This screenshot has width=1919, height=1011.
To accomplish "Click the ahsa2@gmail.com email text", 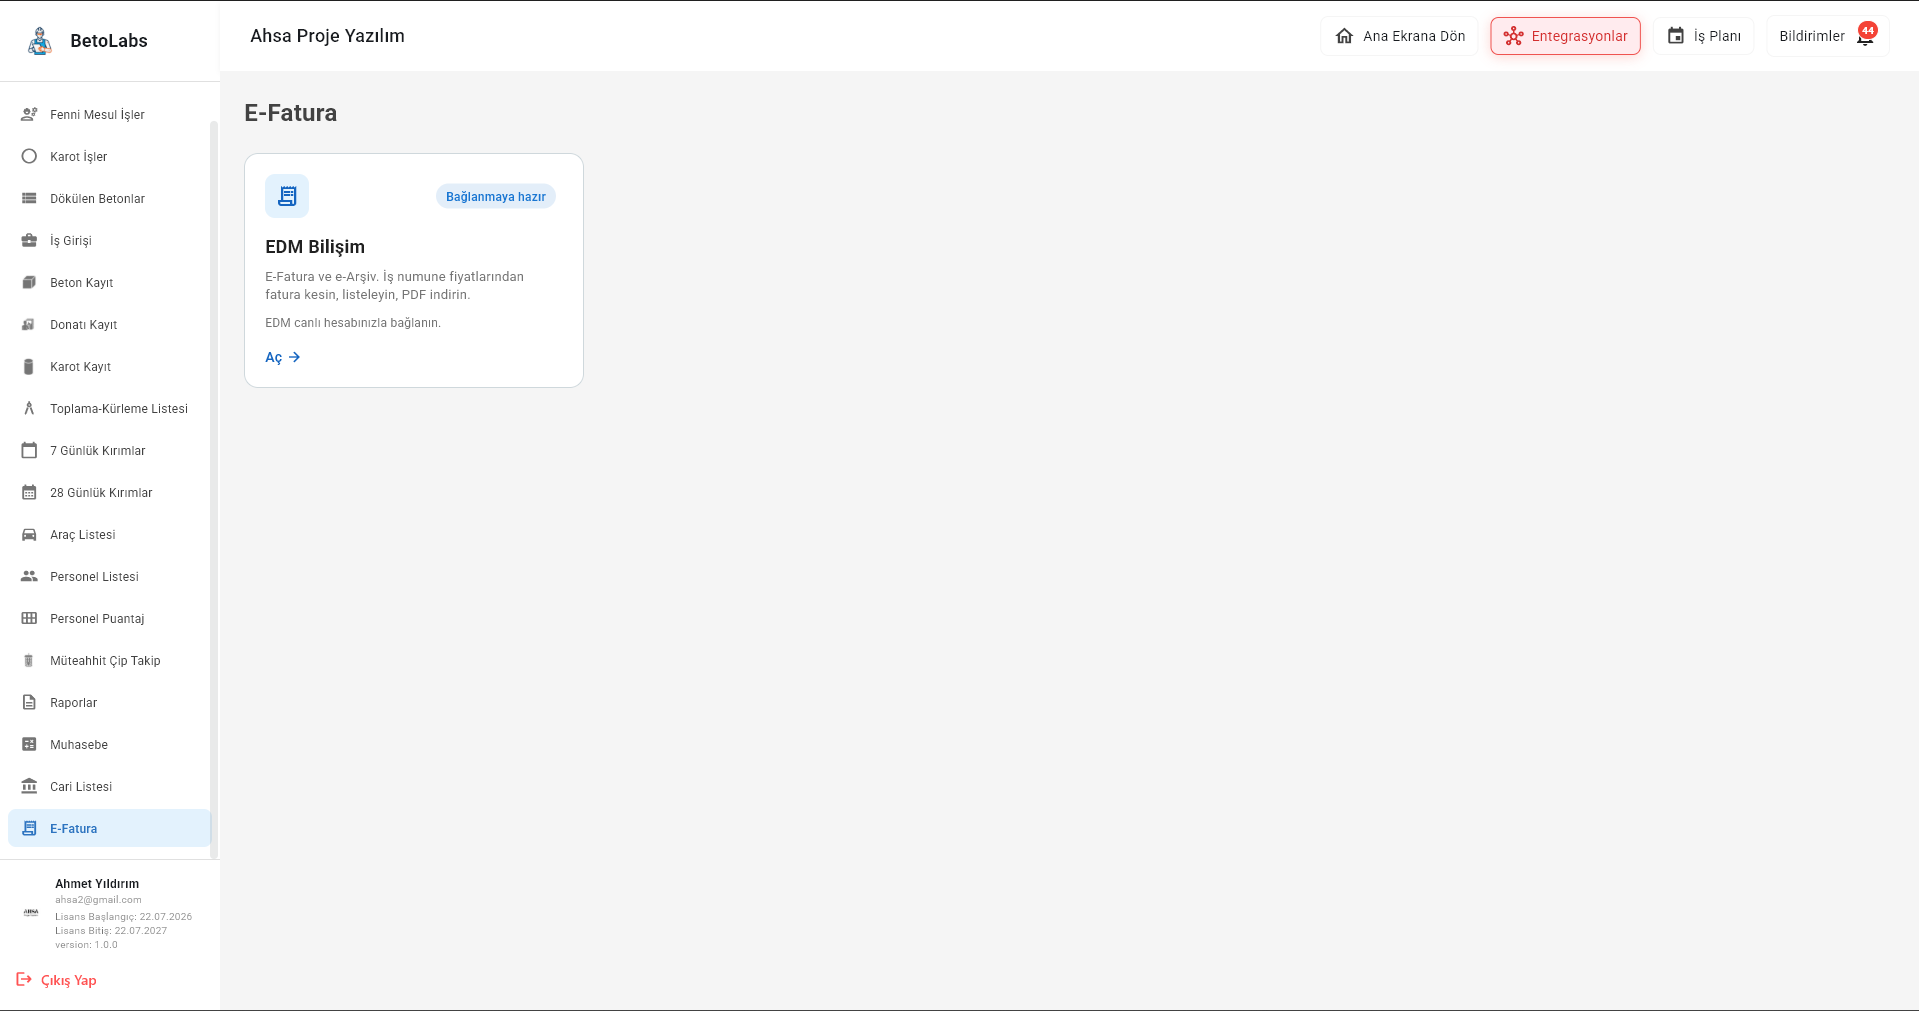I will [x=98, y=900].
